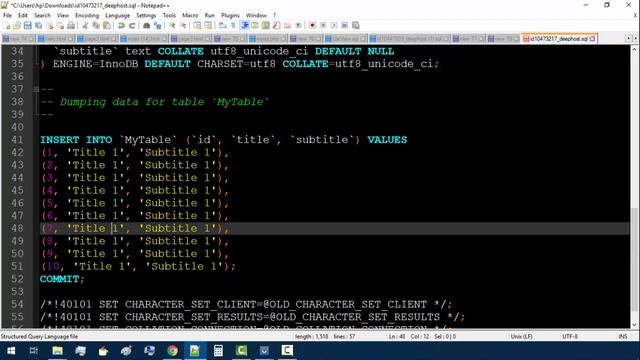The image size is (640, 360).
Task: Close the id10473217_deephost.sql tab
Action: pyautogui.click(x=592, y=38)
